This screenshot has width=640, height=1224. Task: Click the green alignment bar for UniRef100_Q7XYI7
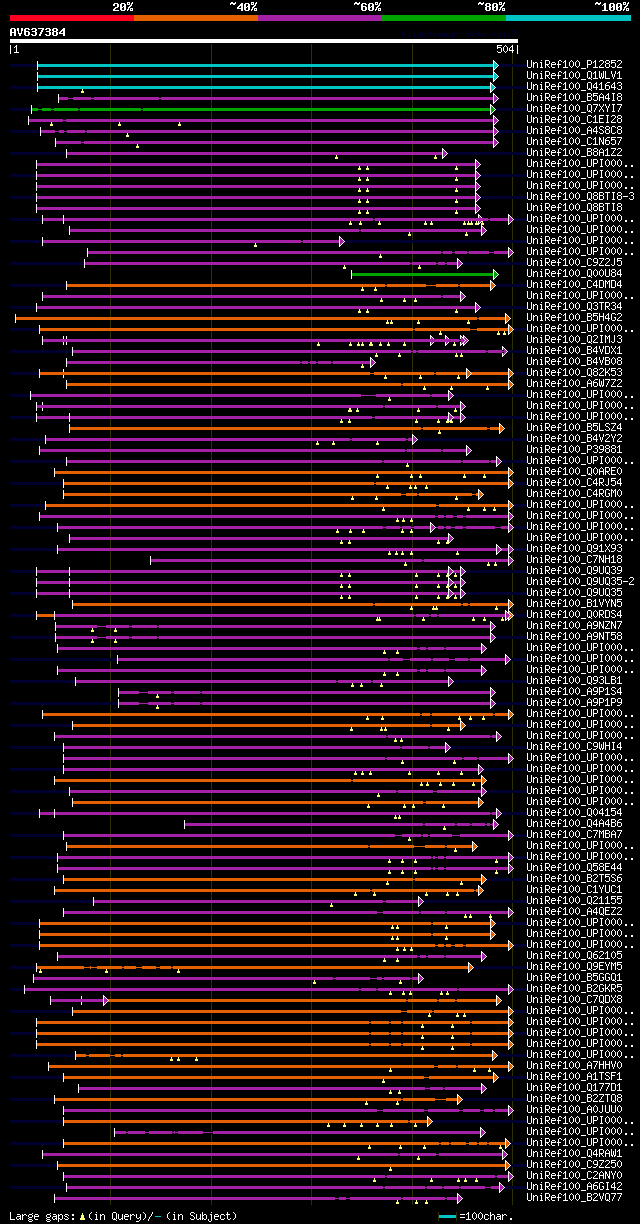coord(265,108)
